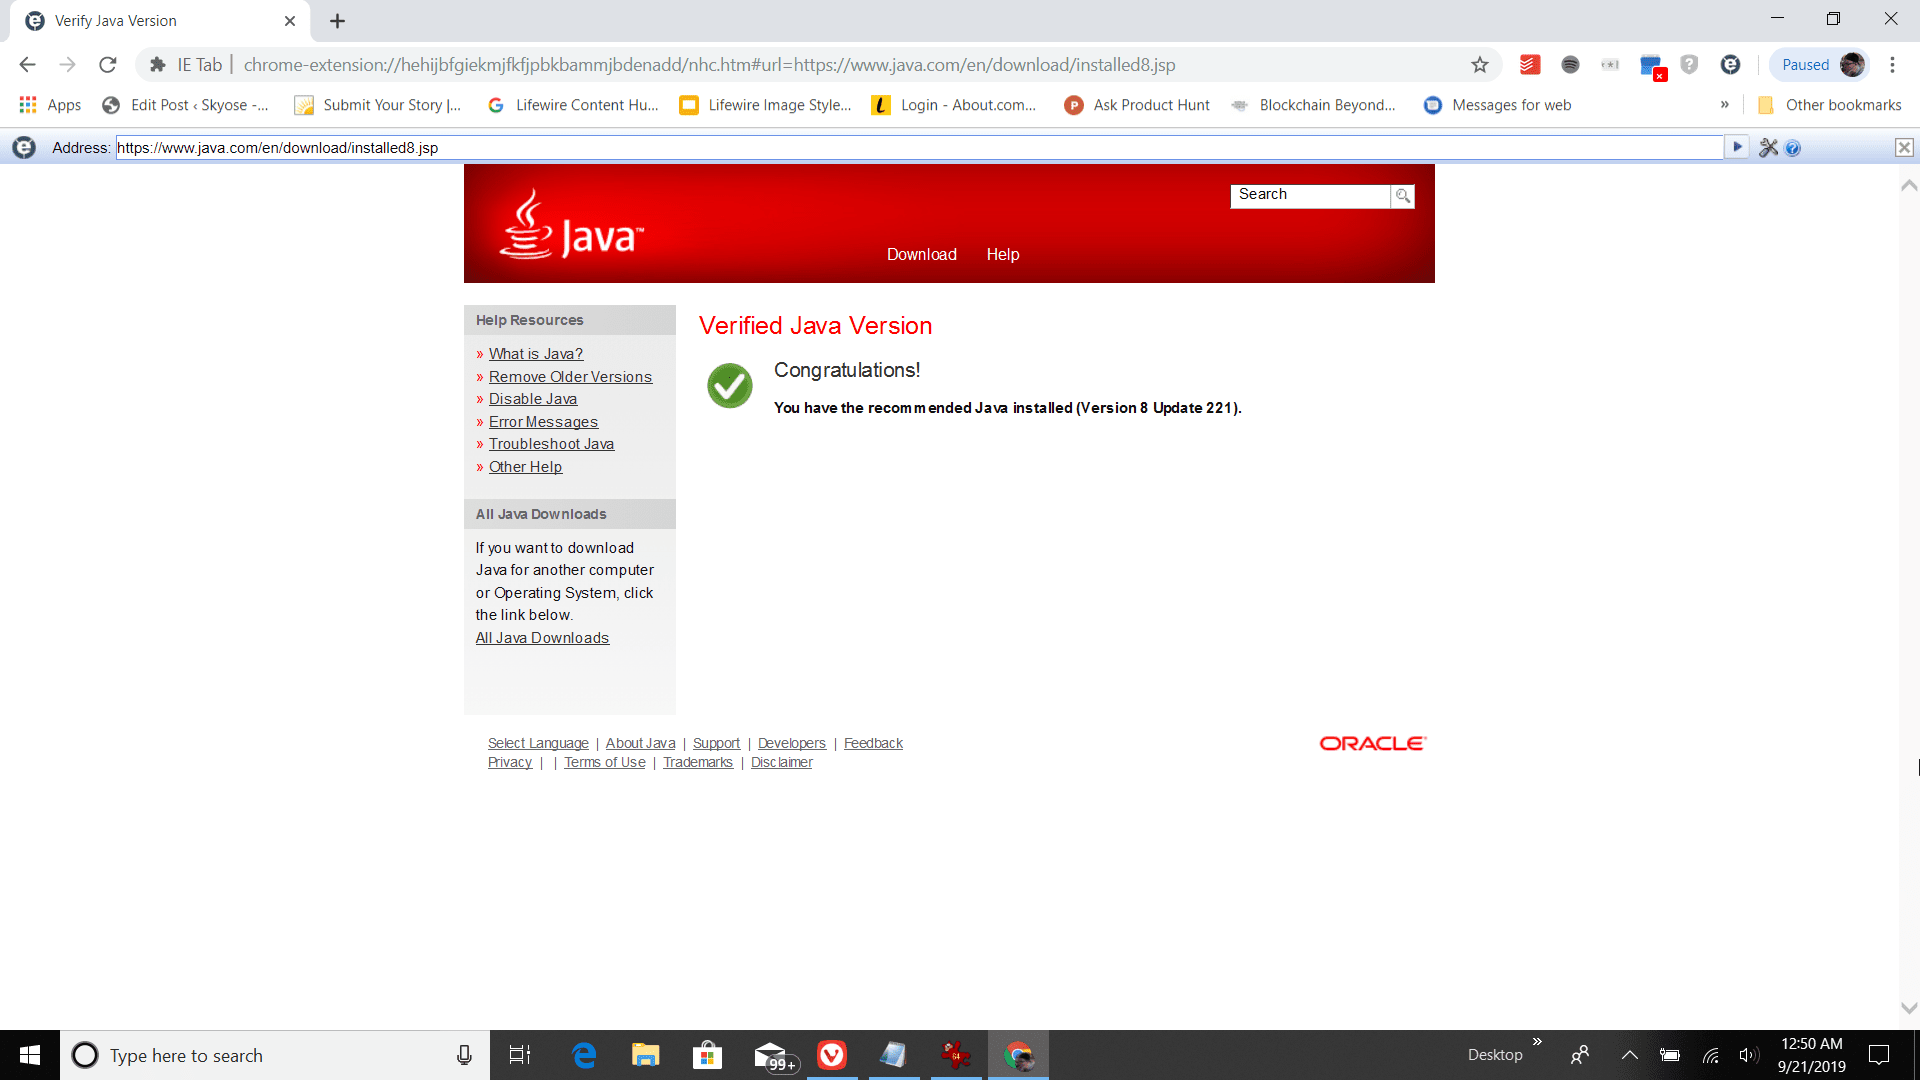This screenshot has width=1920, height=1080.
Task: Open the IE Tab help icon
Action: click(1793, 148)
